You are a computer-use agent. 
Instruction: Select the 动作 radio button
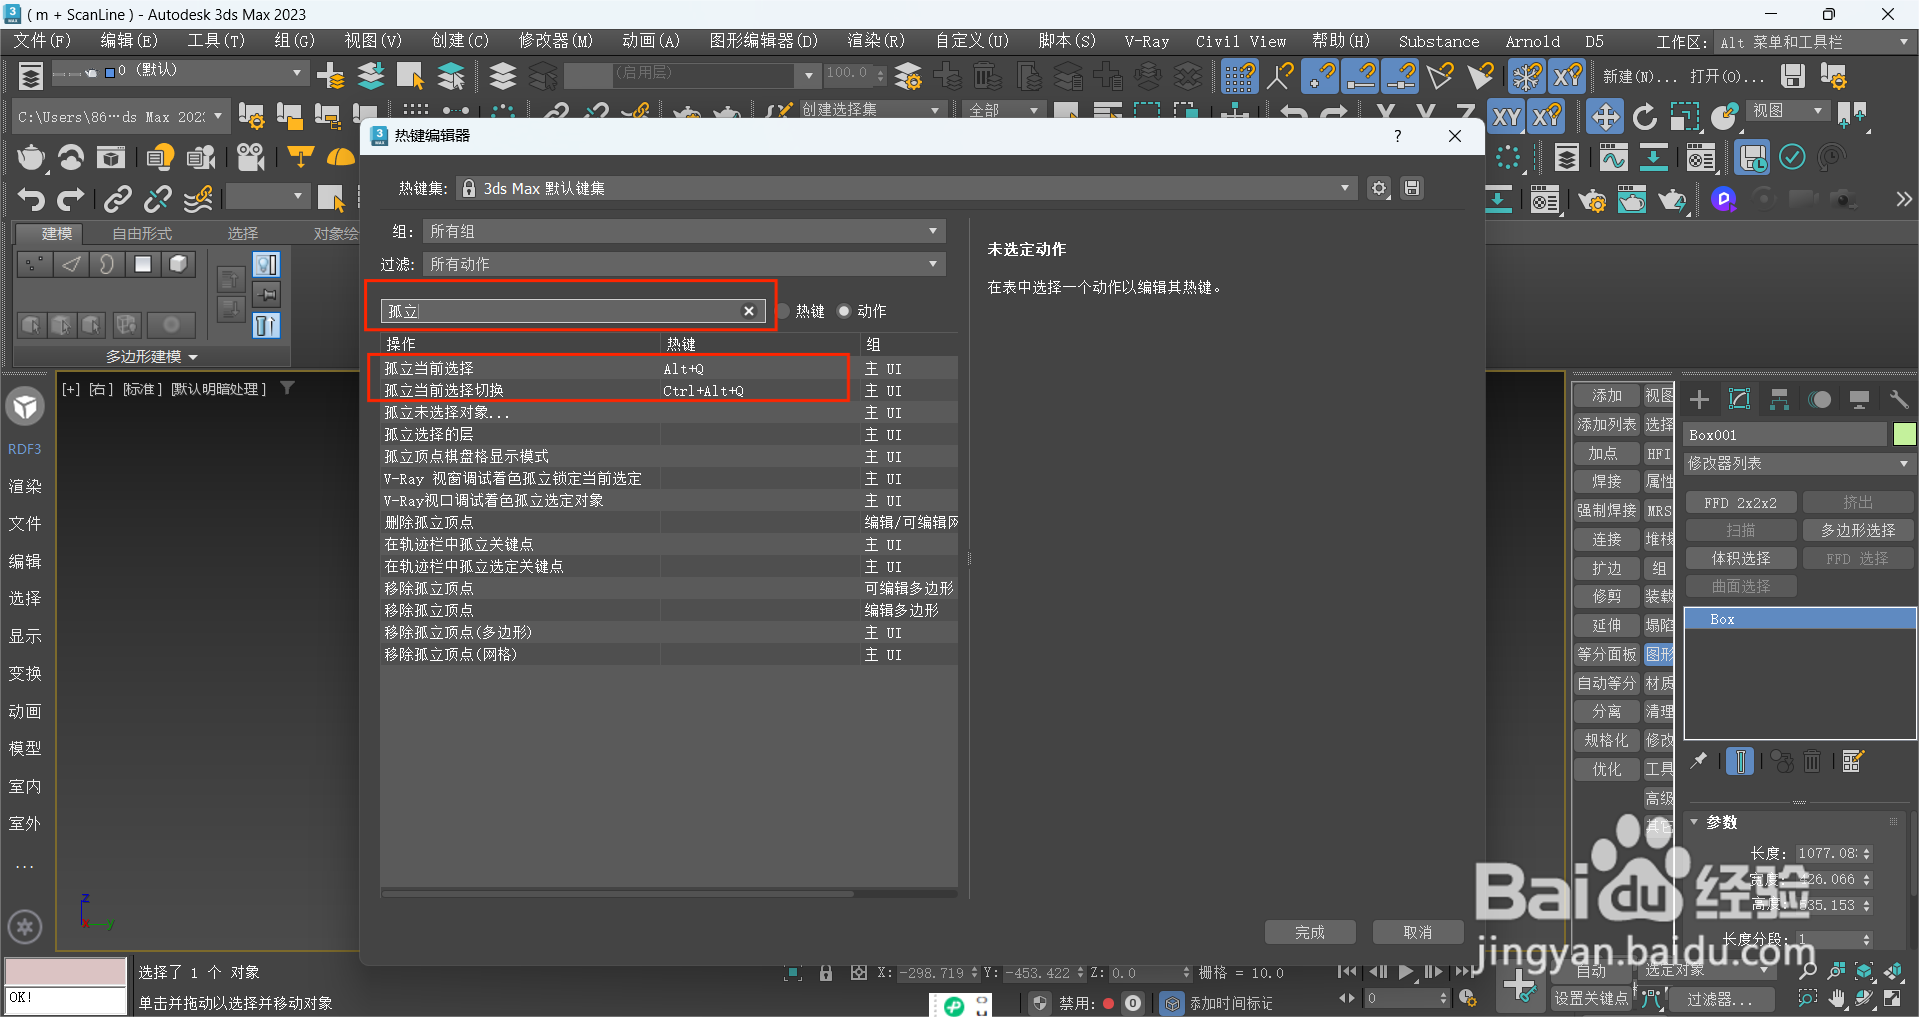pos(845,311)
